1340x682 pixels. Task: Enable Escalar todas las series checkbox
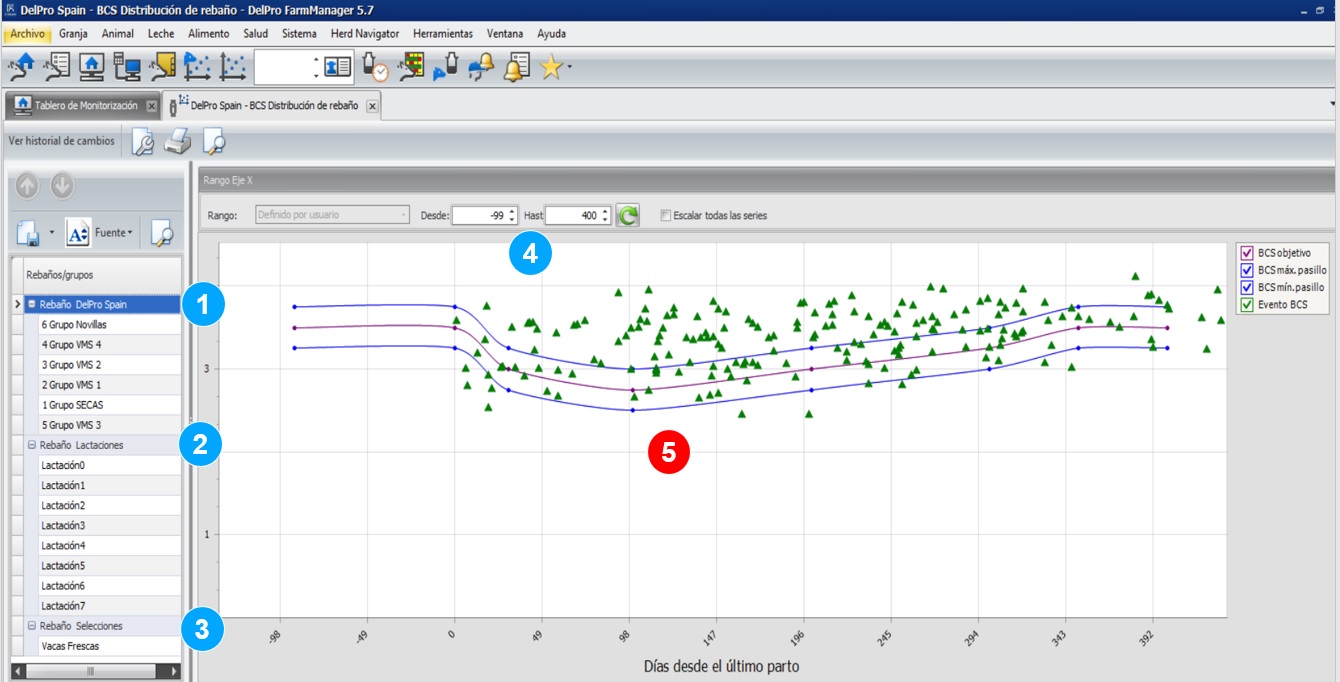pyautogui.click(x=666, y=215)
